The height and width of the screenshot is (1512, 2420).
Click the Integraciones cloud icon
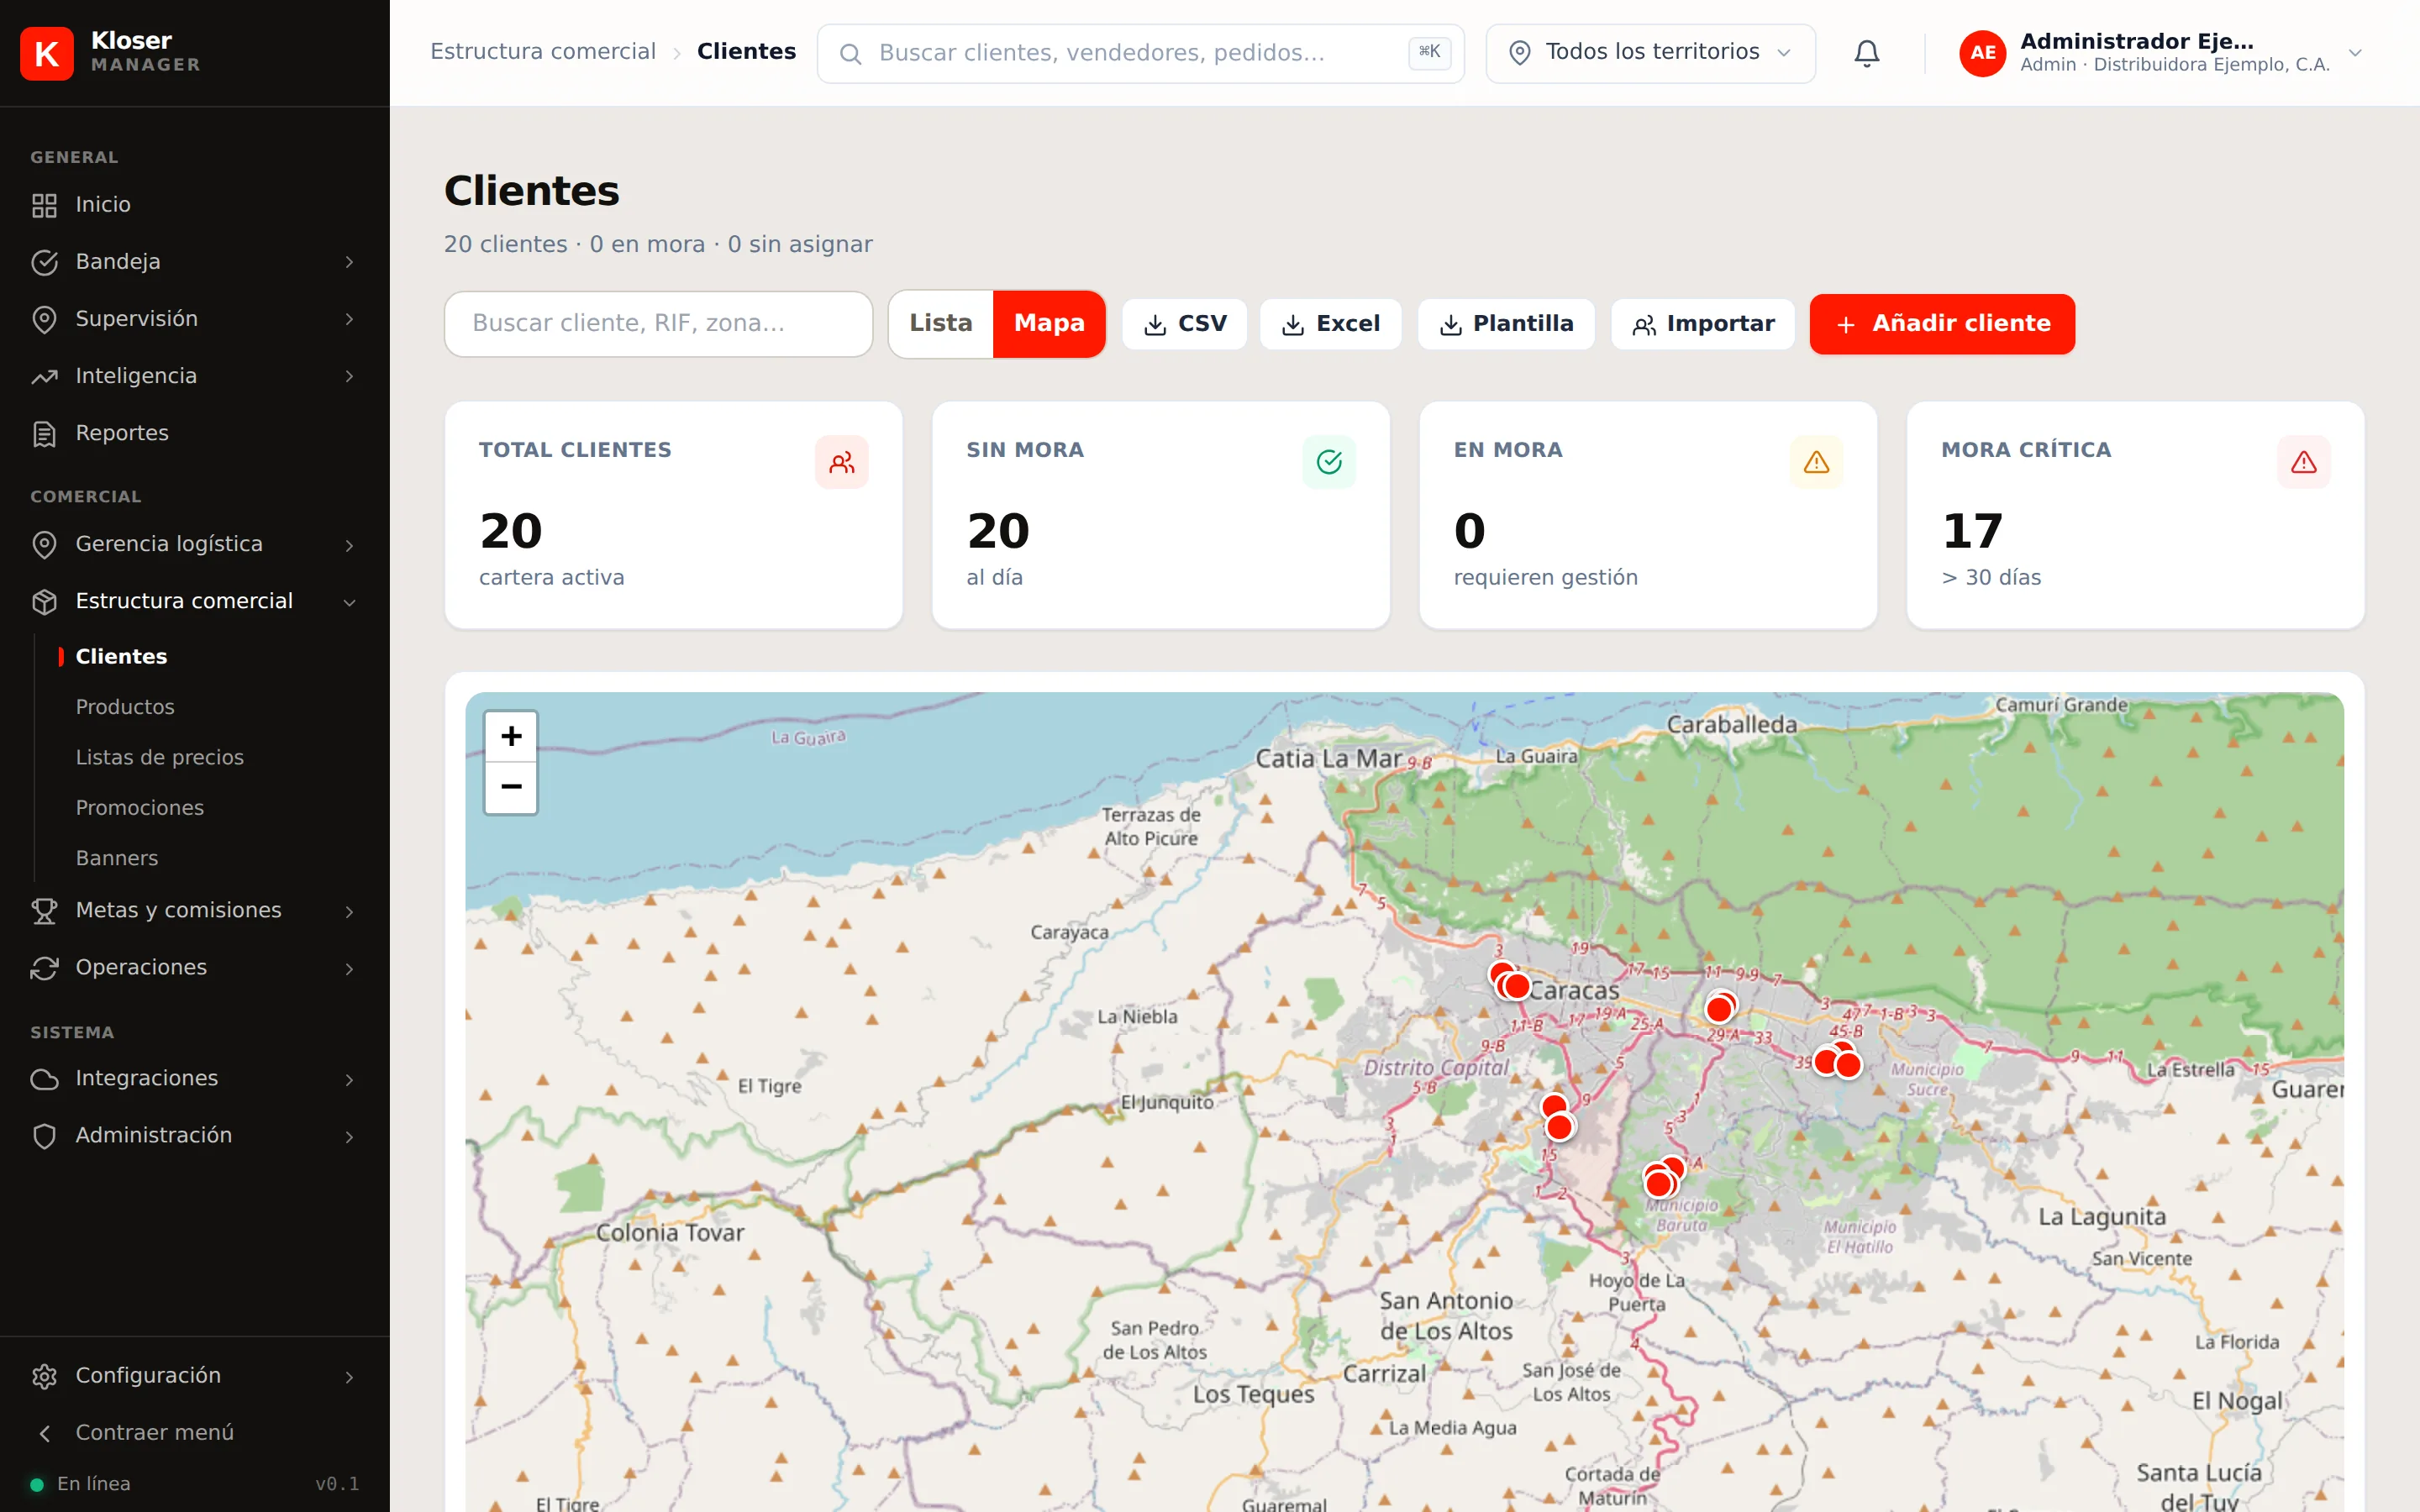pos(44,1079)
